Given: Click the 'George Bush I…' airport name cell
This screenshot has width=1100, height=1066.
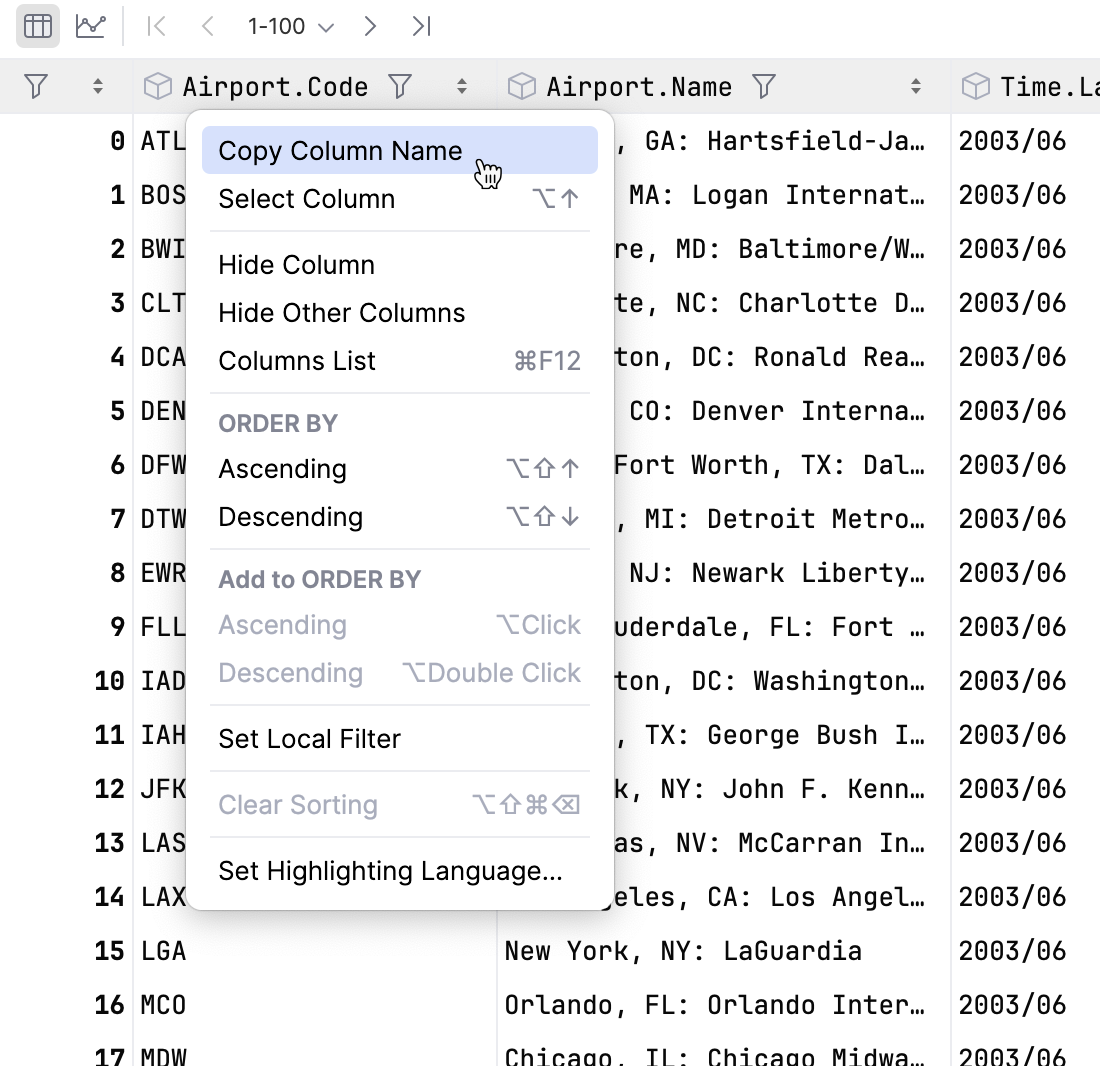Looking at the screenshot, I should coord(782,735).
